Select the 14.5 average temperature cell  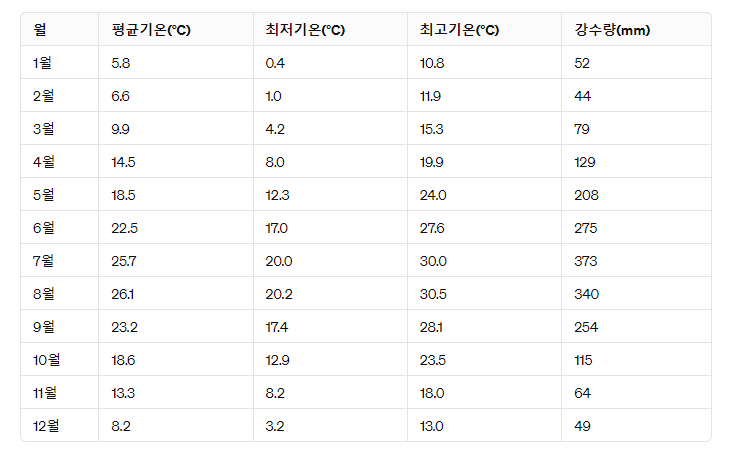123,162
